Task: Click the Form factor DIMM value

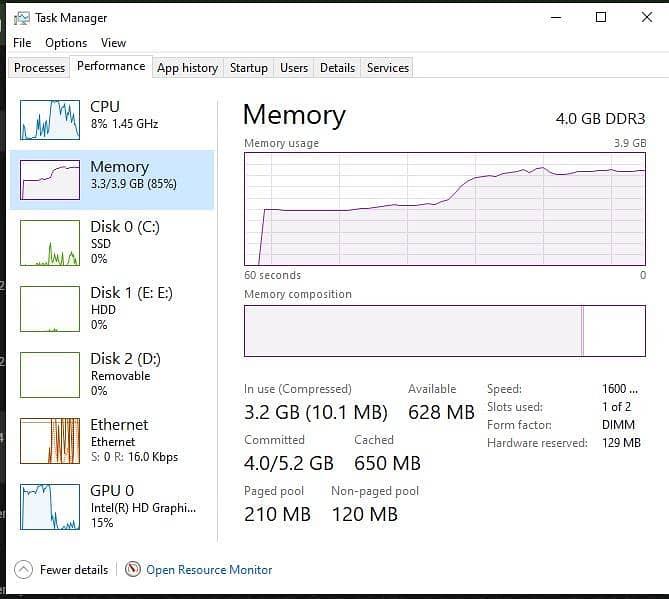Action: (x=618, y=425)
